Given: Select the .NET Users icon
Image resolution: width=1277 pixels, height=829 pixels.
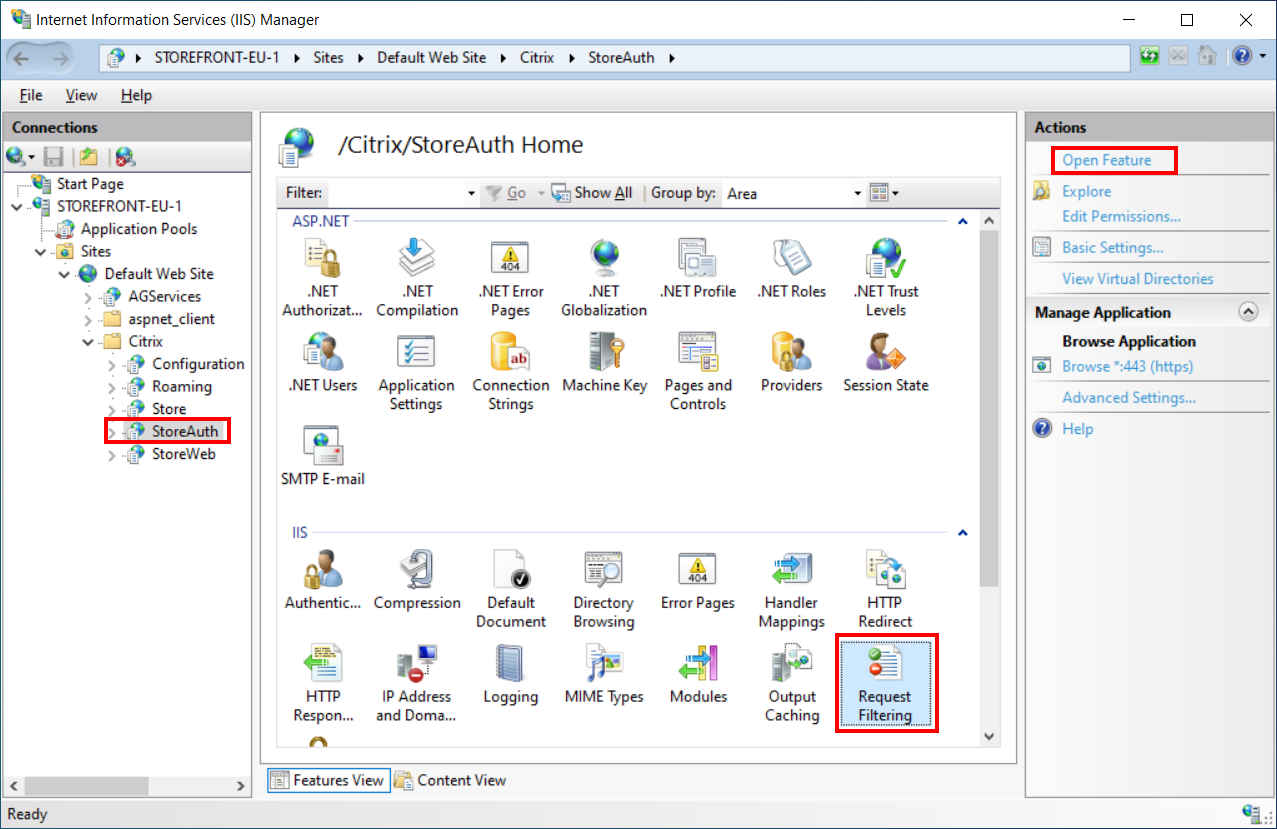Looking at the screenshot, I should pos(323,363).
